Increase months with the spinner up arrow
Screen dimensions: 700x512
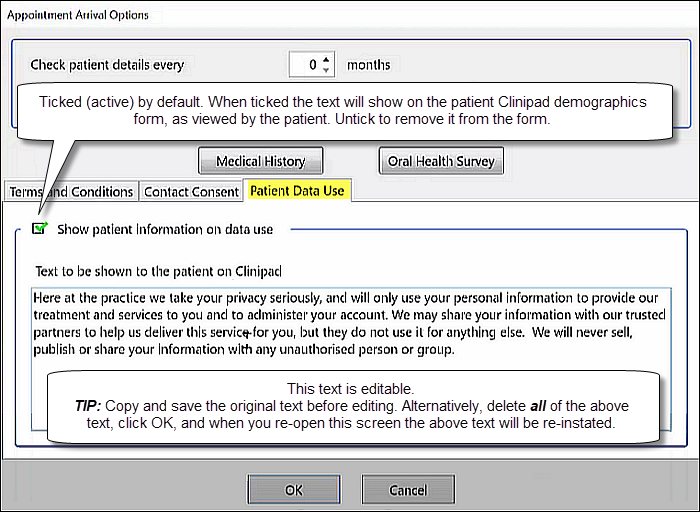click(x=326, y=60)
